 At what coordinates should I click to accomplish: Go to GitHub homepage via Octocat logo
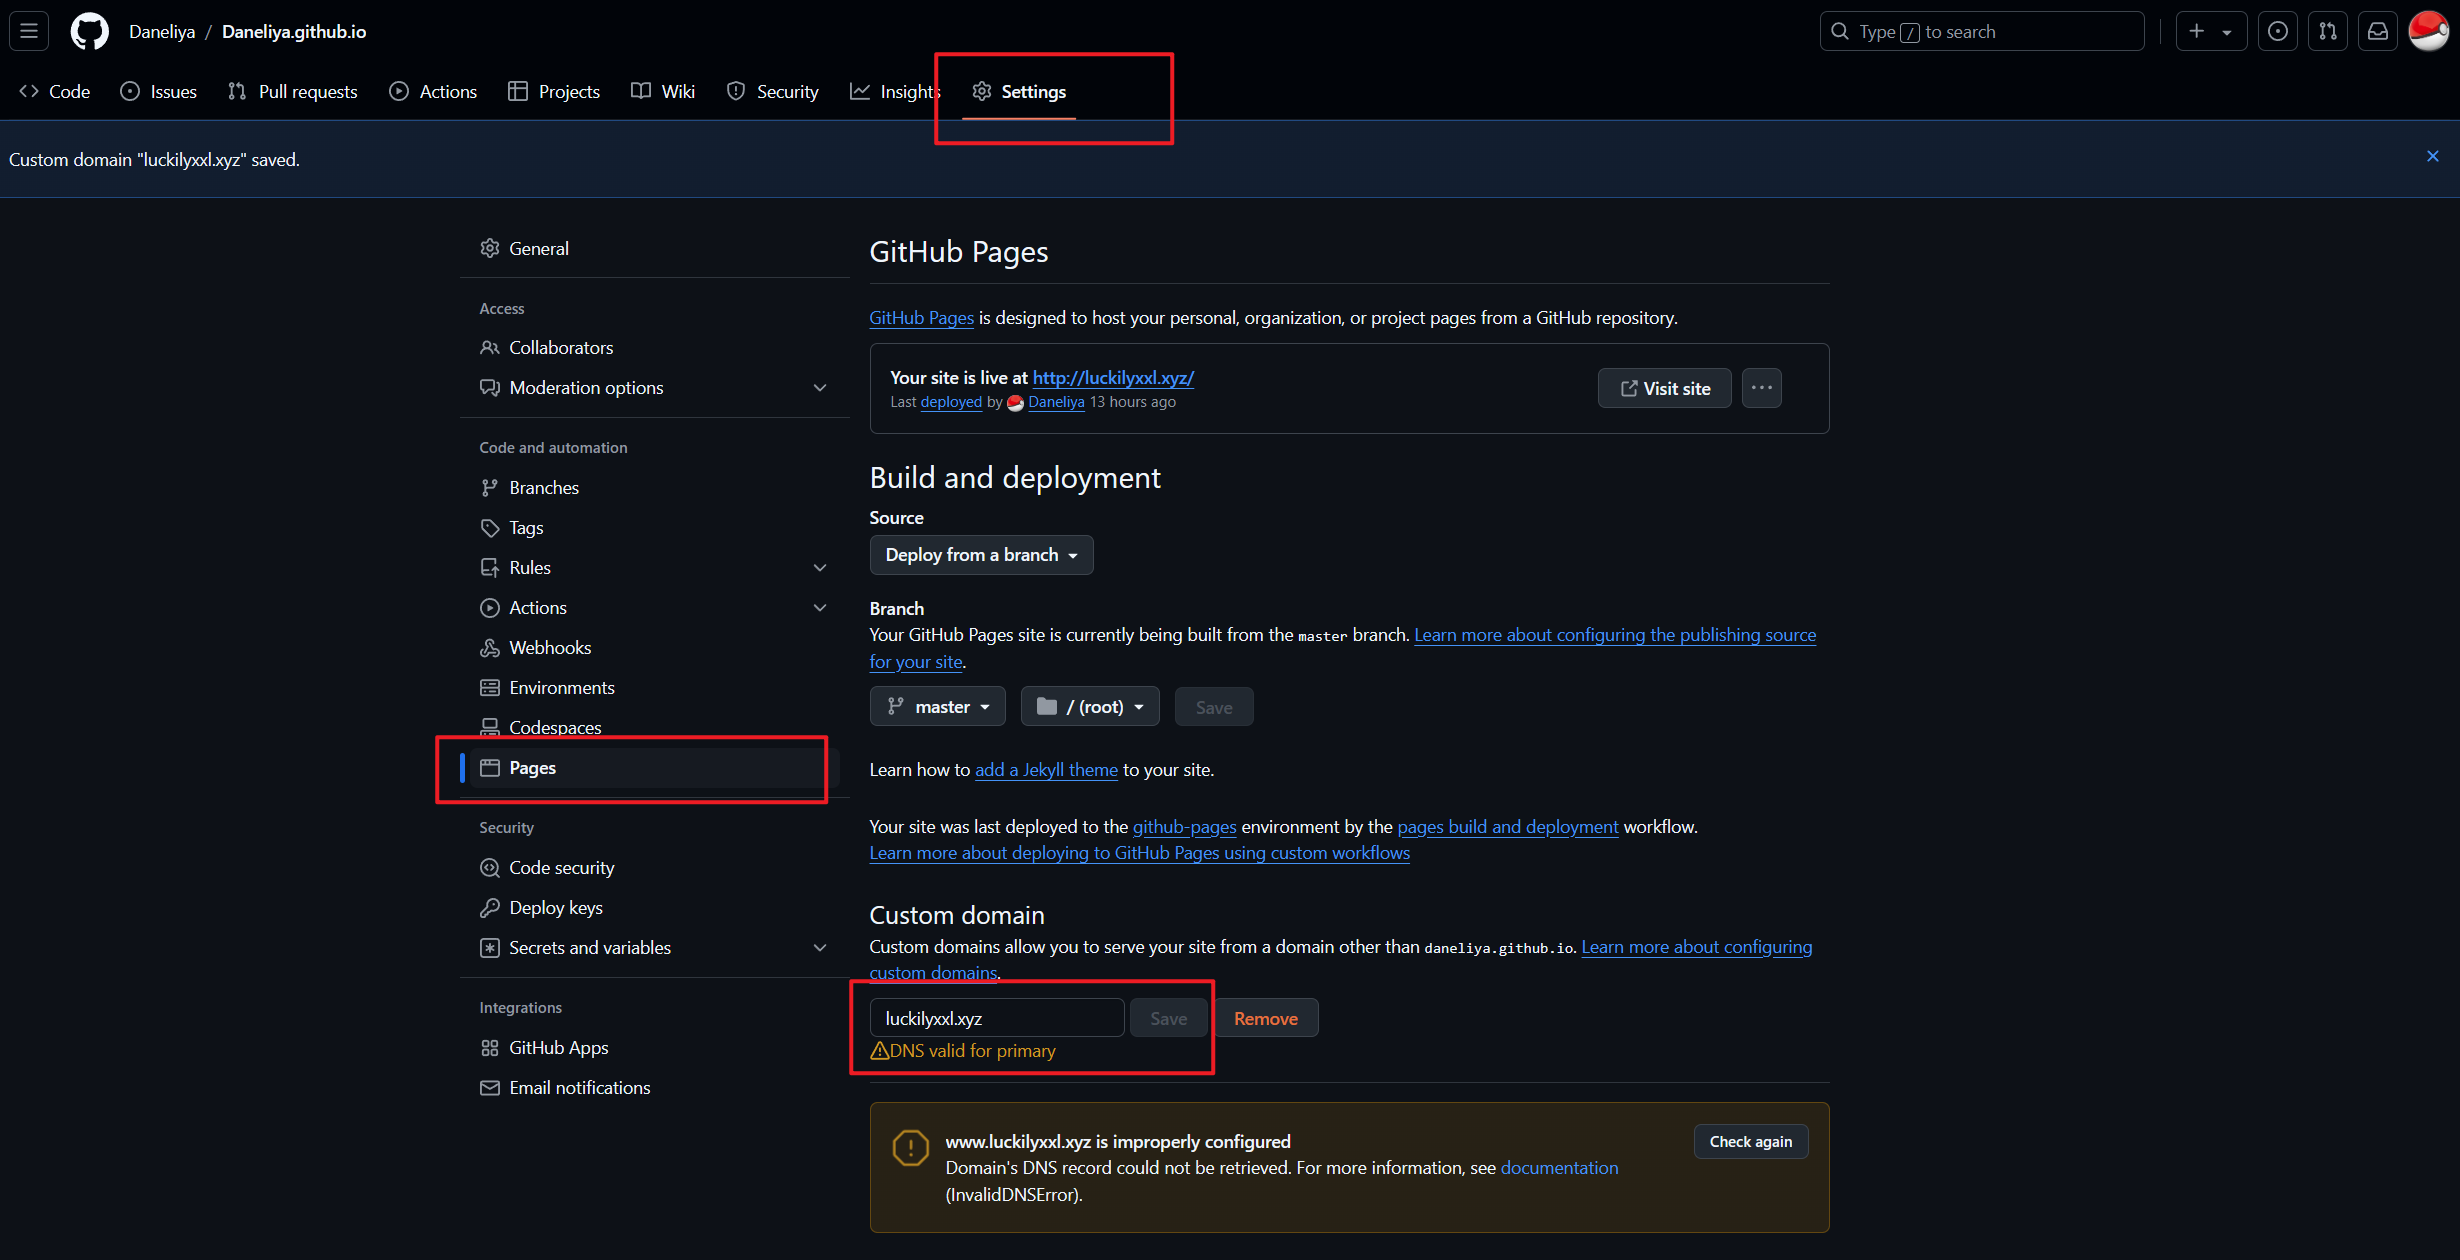tap(90, 31)
